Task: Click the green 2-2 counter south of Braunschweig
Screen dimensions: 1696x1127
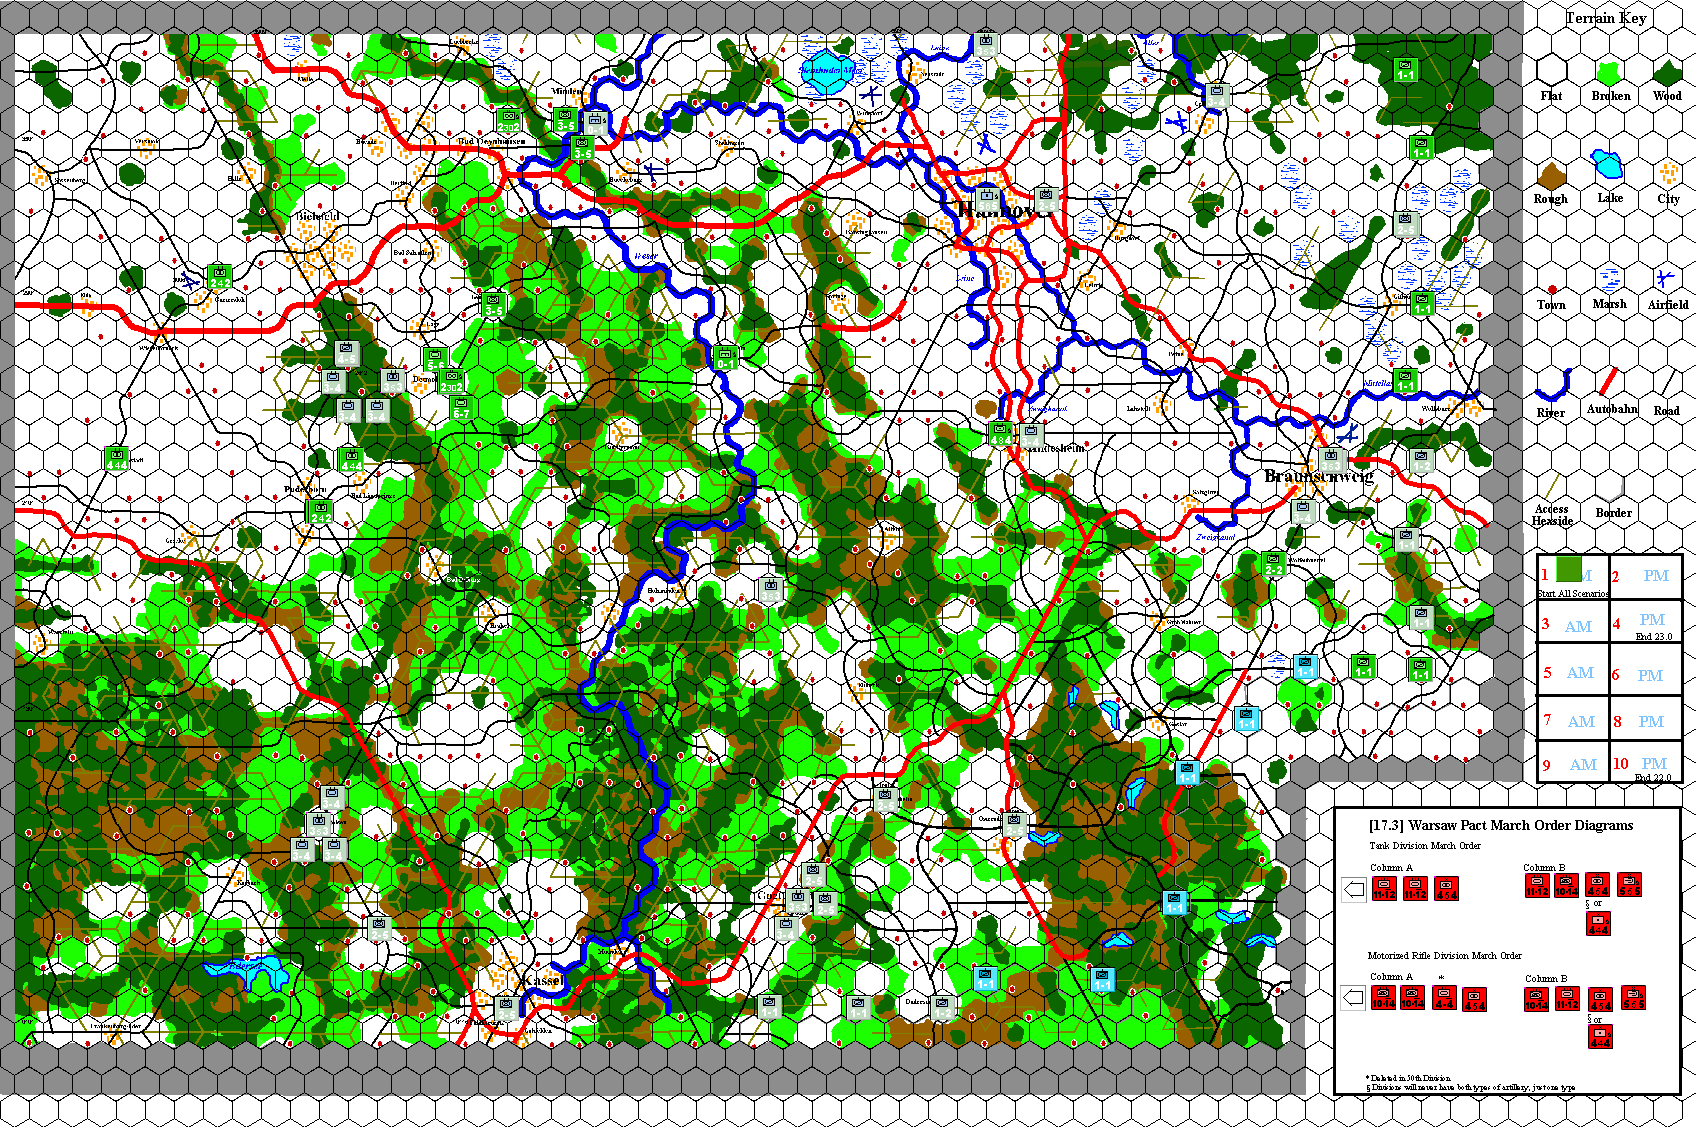Action: click(1273, 563)
